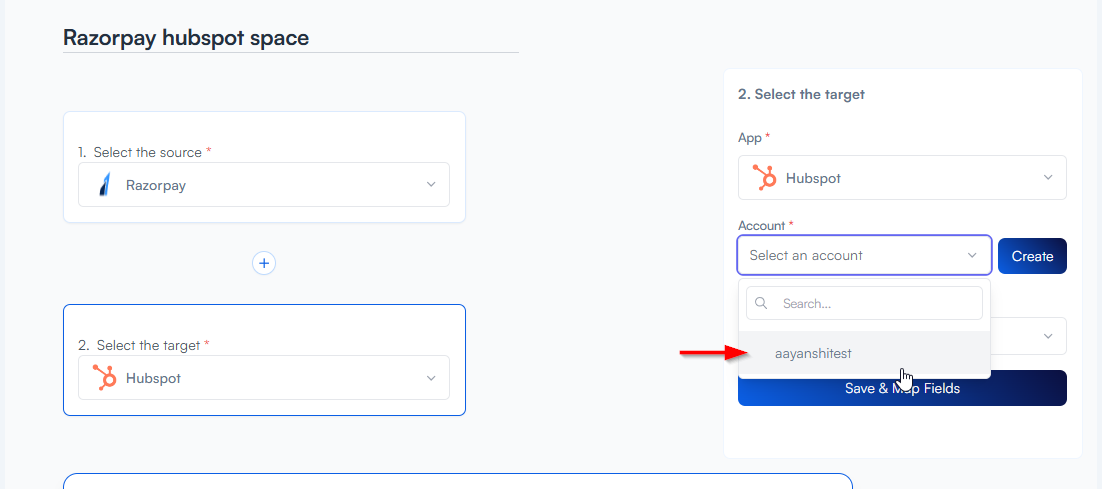Open the App dropdown chevron
The height and width of the screenshot is (489, 1102).
coord(1048,178)
